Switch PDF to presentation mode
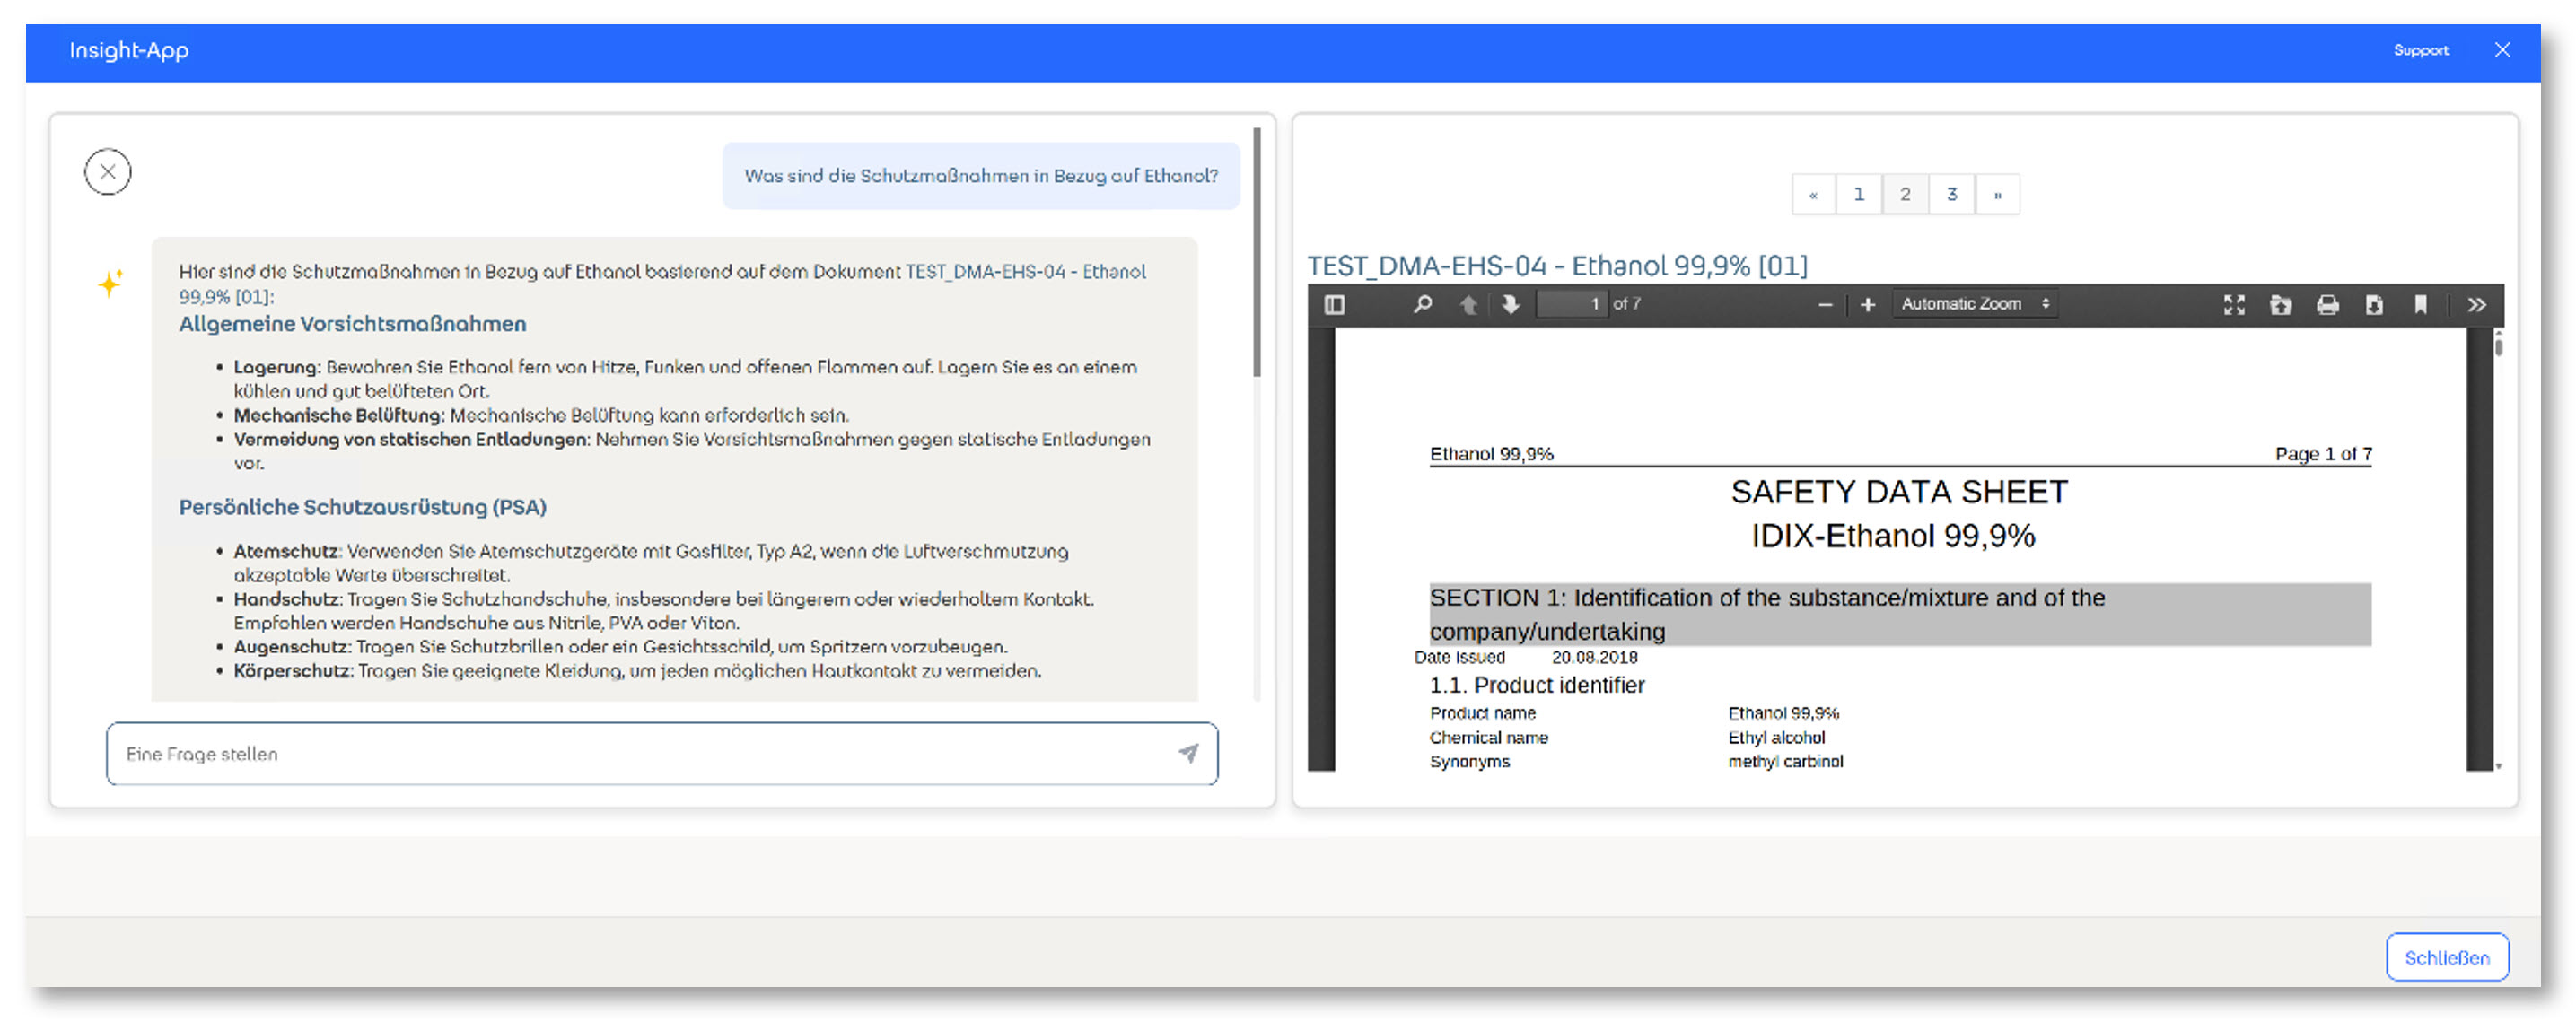This screenshot has height=1022, width=2576. 2233,304
